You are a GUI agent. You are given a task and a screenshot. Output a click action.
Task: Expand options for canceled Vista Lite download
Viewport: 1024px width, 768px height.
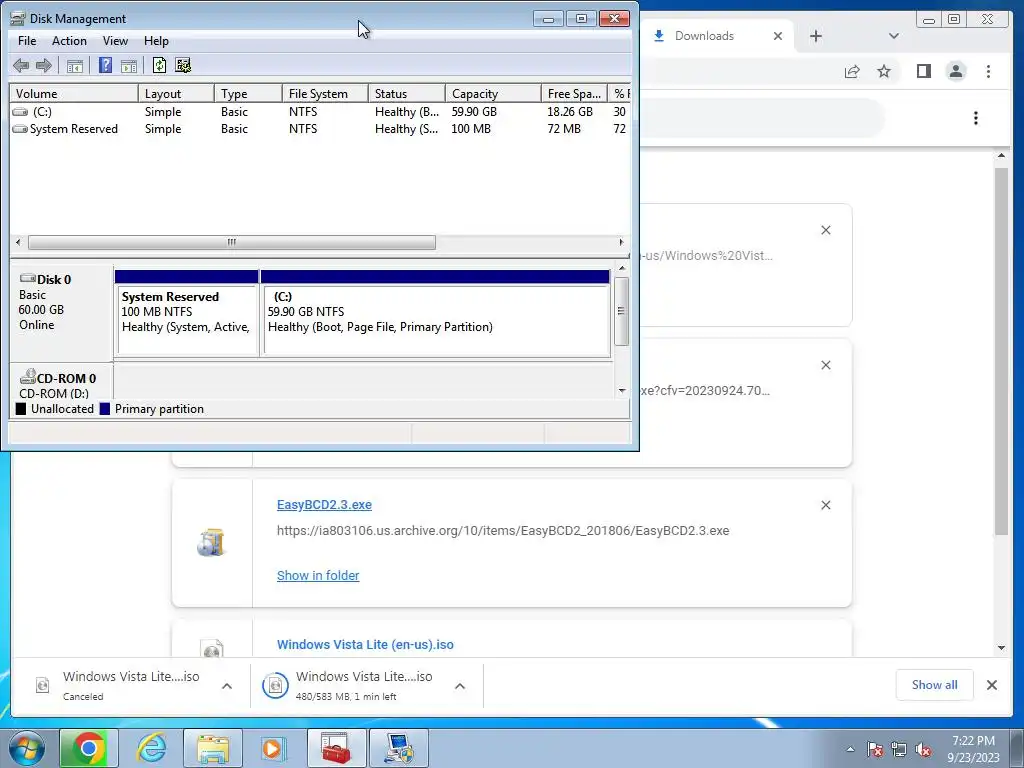[227, 686]
